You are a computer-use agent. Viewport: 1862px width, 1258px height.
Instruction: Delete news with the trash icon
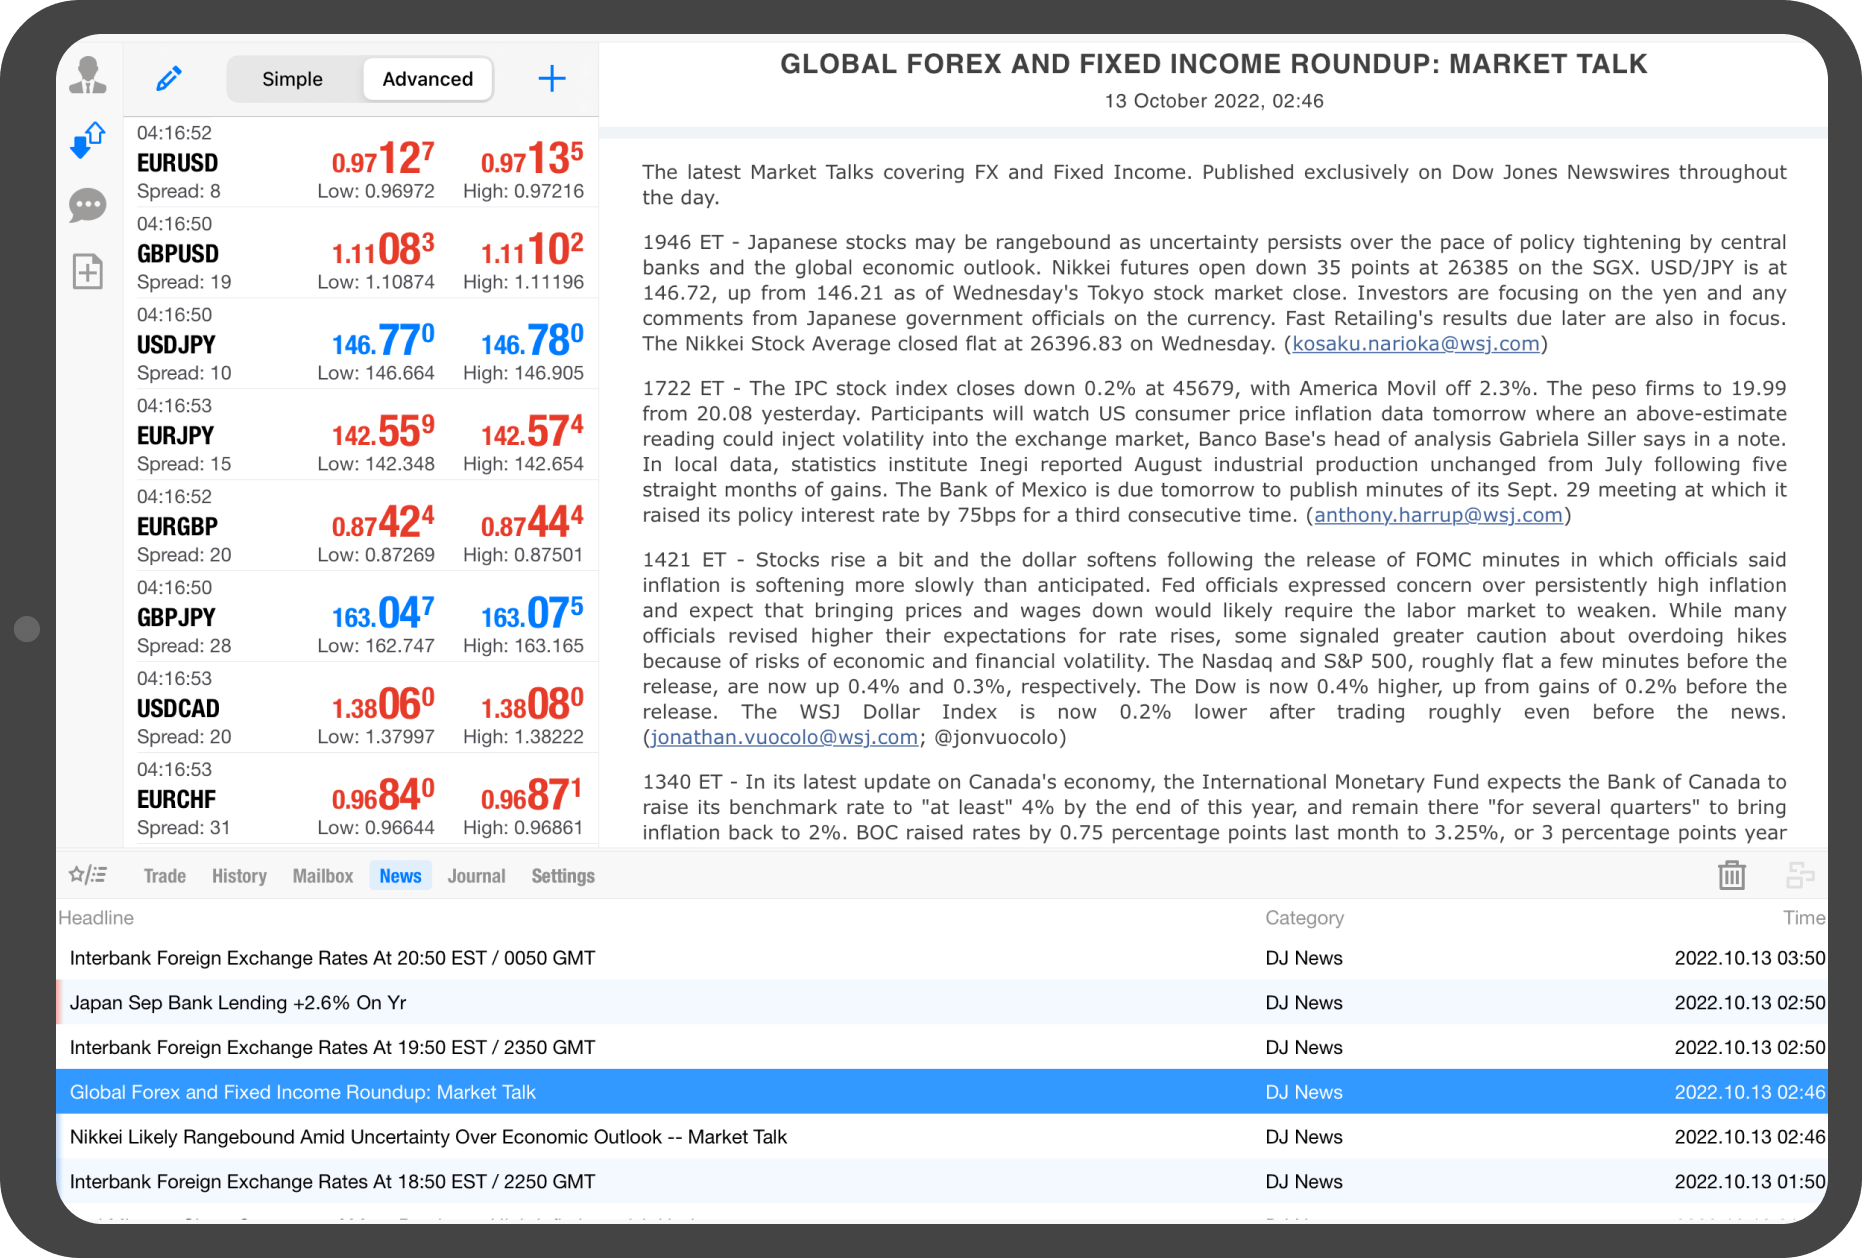(1731, 876)
